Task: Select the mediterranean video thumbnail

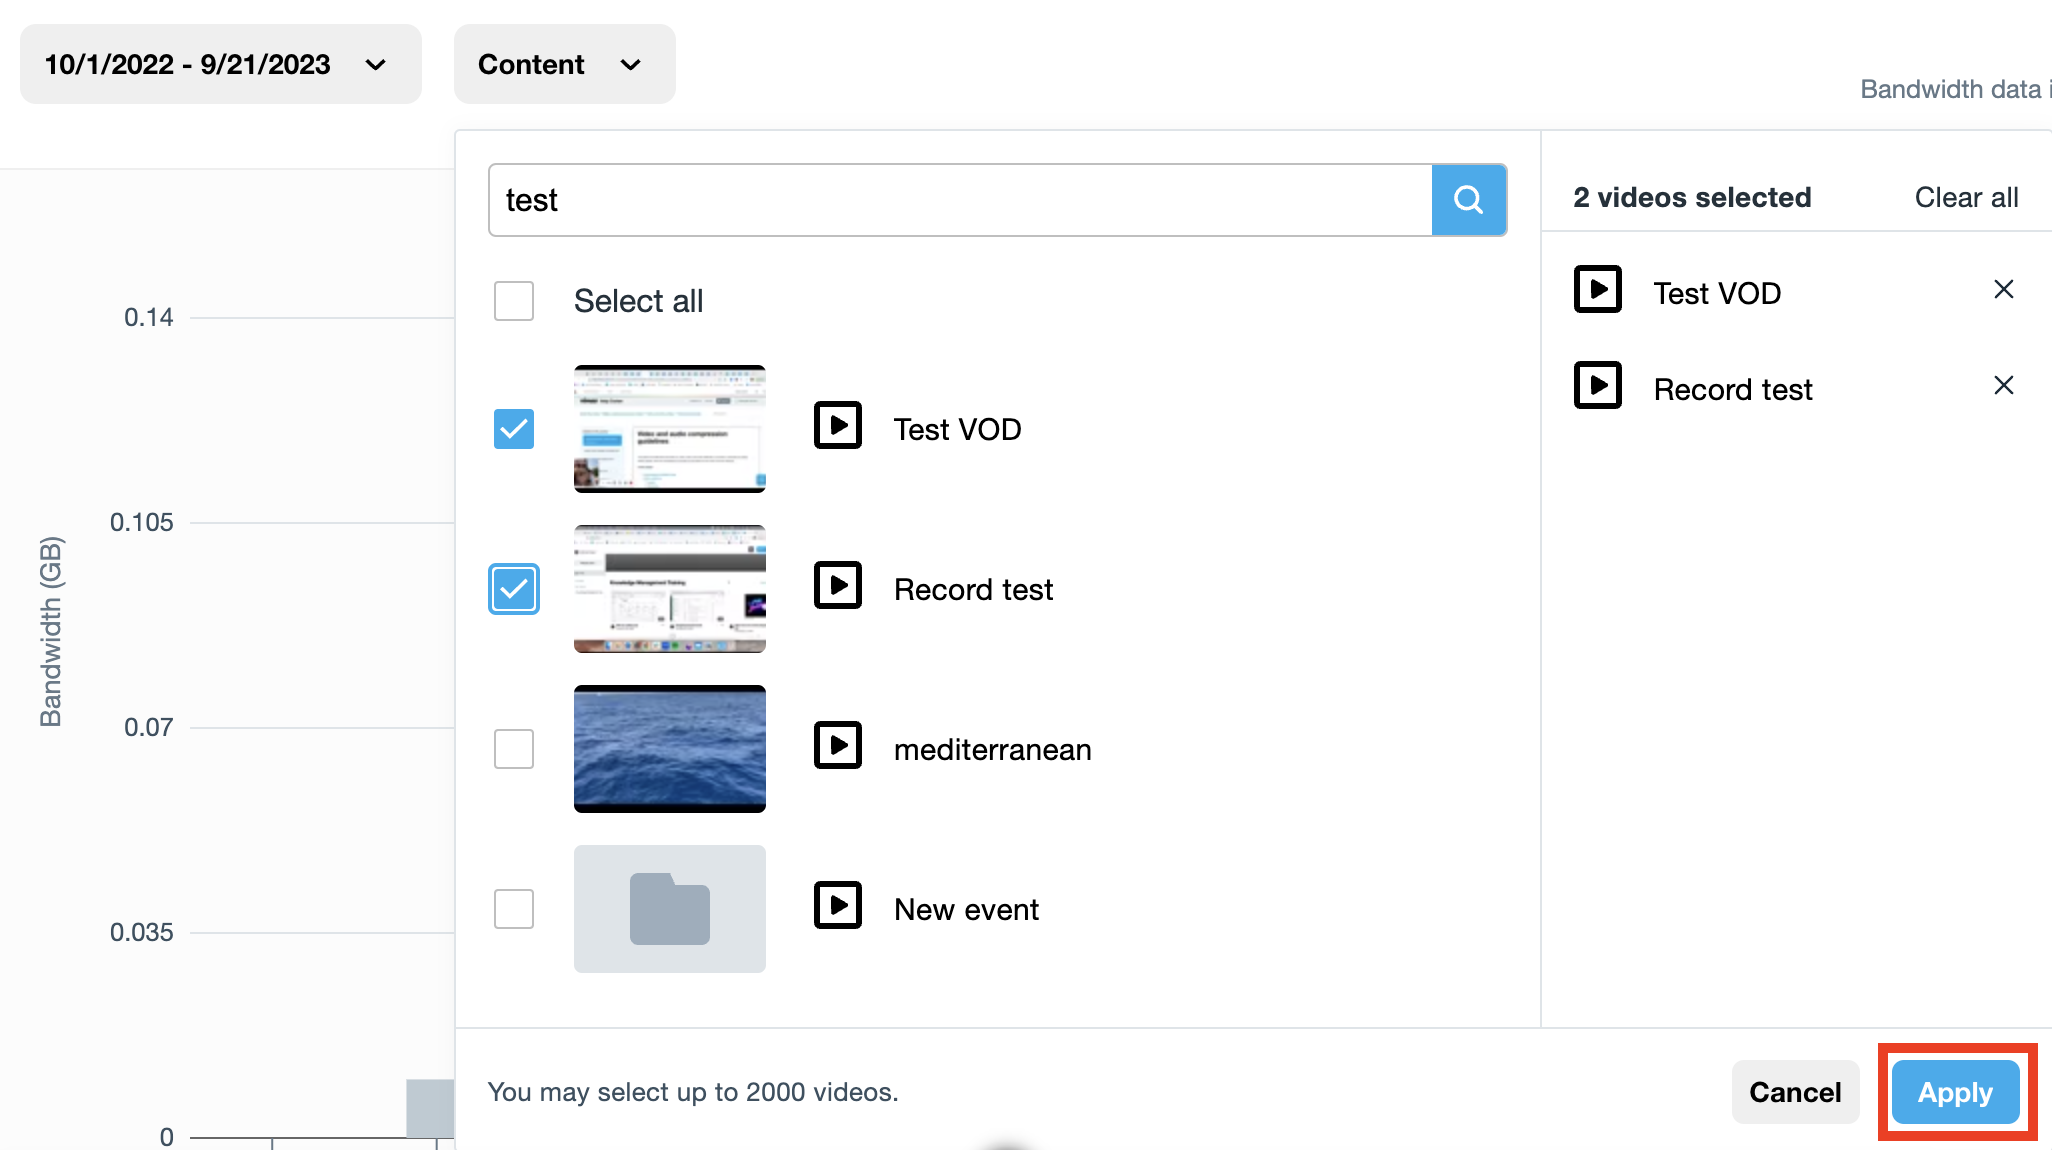Action: (669, 748)
